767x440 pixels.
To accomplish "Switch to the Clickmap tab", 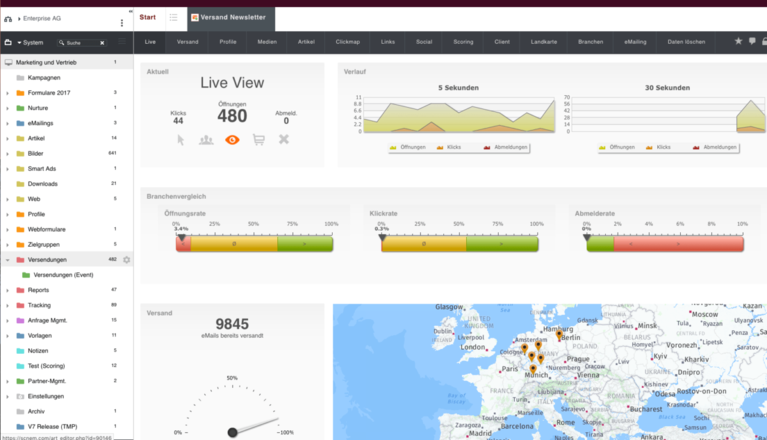I will pos(347,42).
